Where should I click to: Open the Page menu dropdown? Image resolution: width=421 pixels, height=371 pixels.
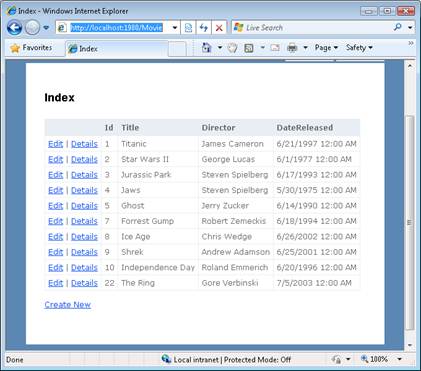pyautogui.click(x=326, y=48)
